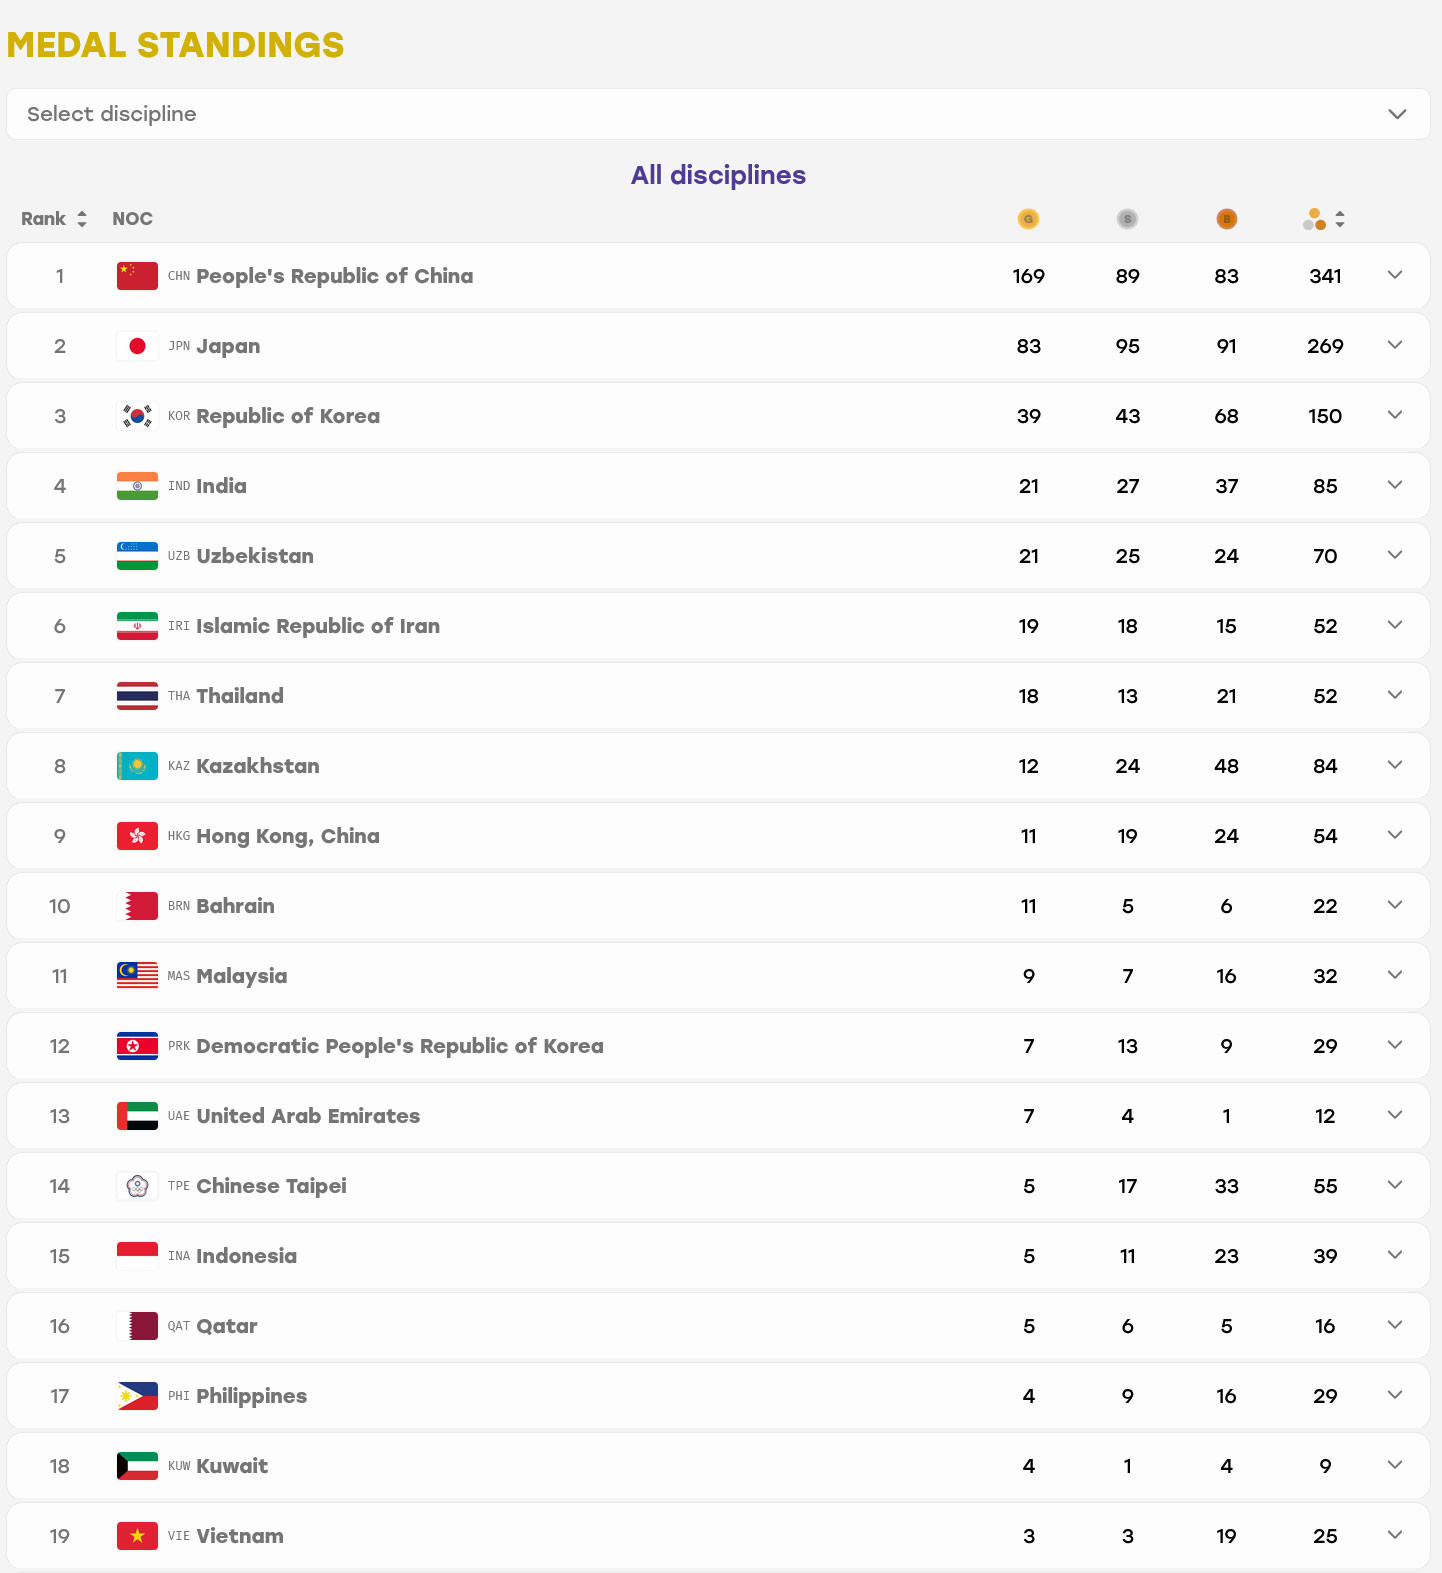1442x1573 pixels.
Task: Click the silver medal column icon
Action: 1127,219
